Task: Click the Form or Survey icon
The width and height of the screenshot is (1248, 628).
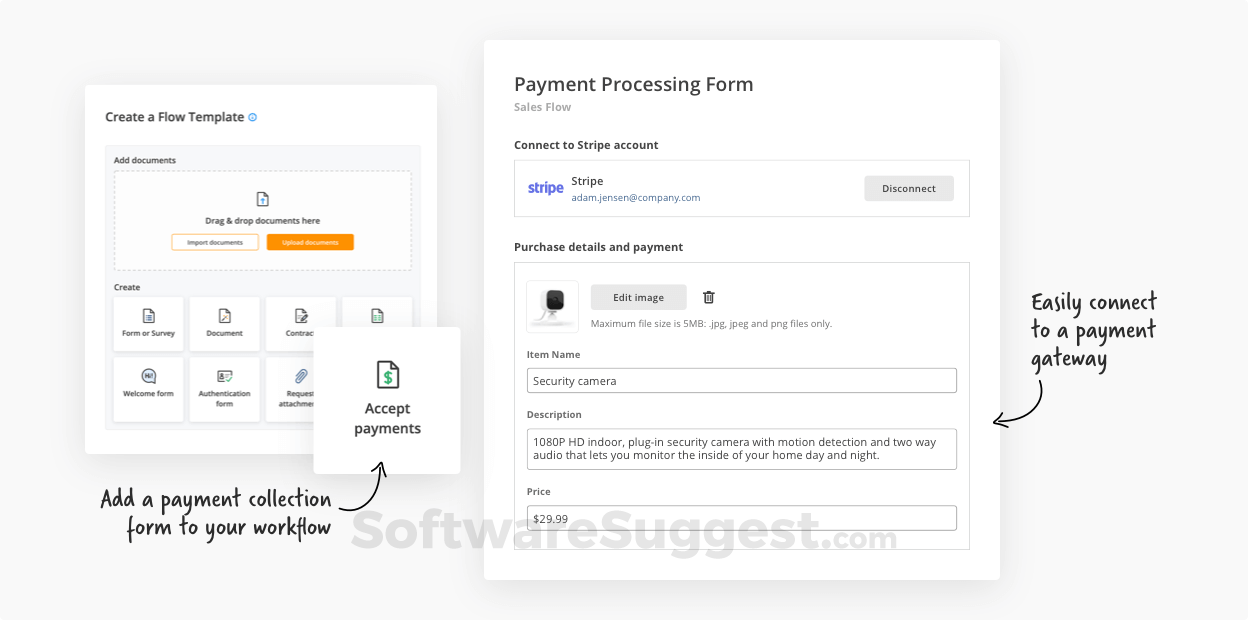Action: point(148,316)
